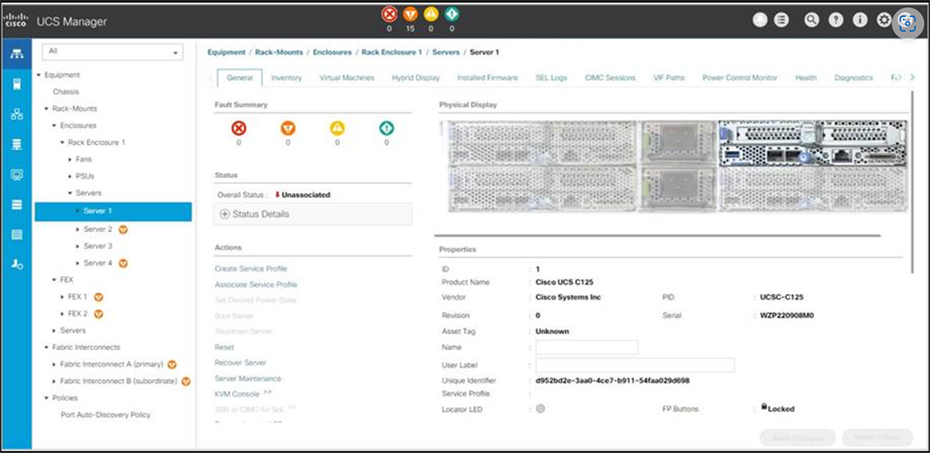Image resolution: width=930 pixels, height=453 pixels.
Task: Click the Associate Service Profile link
Action: (256, 285)
